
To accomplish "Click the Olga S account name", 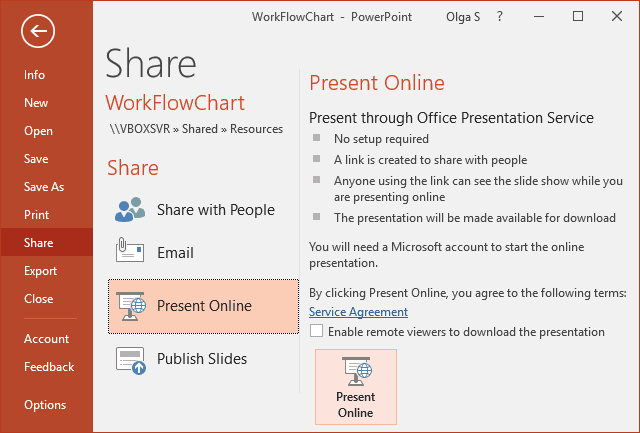I will tap(463, 17).
